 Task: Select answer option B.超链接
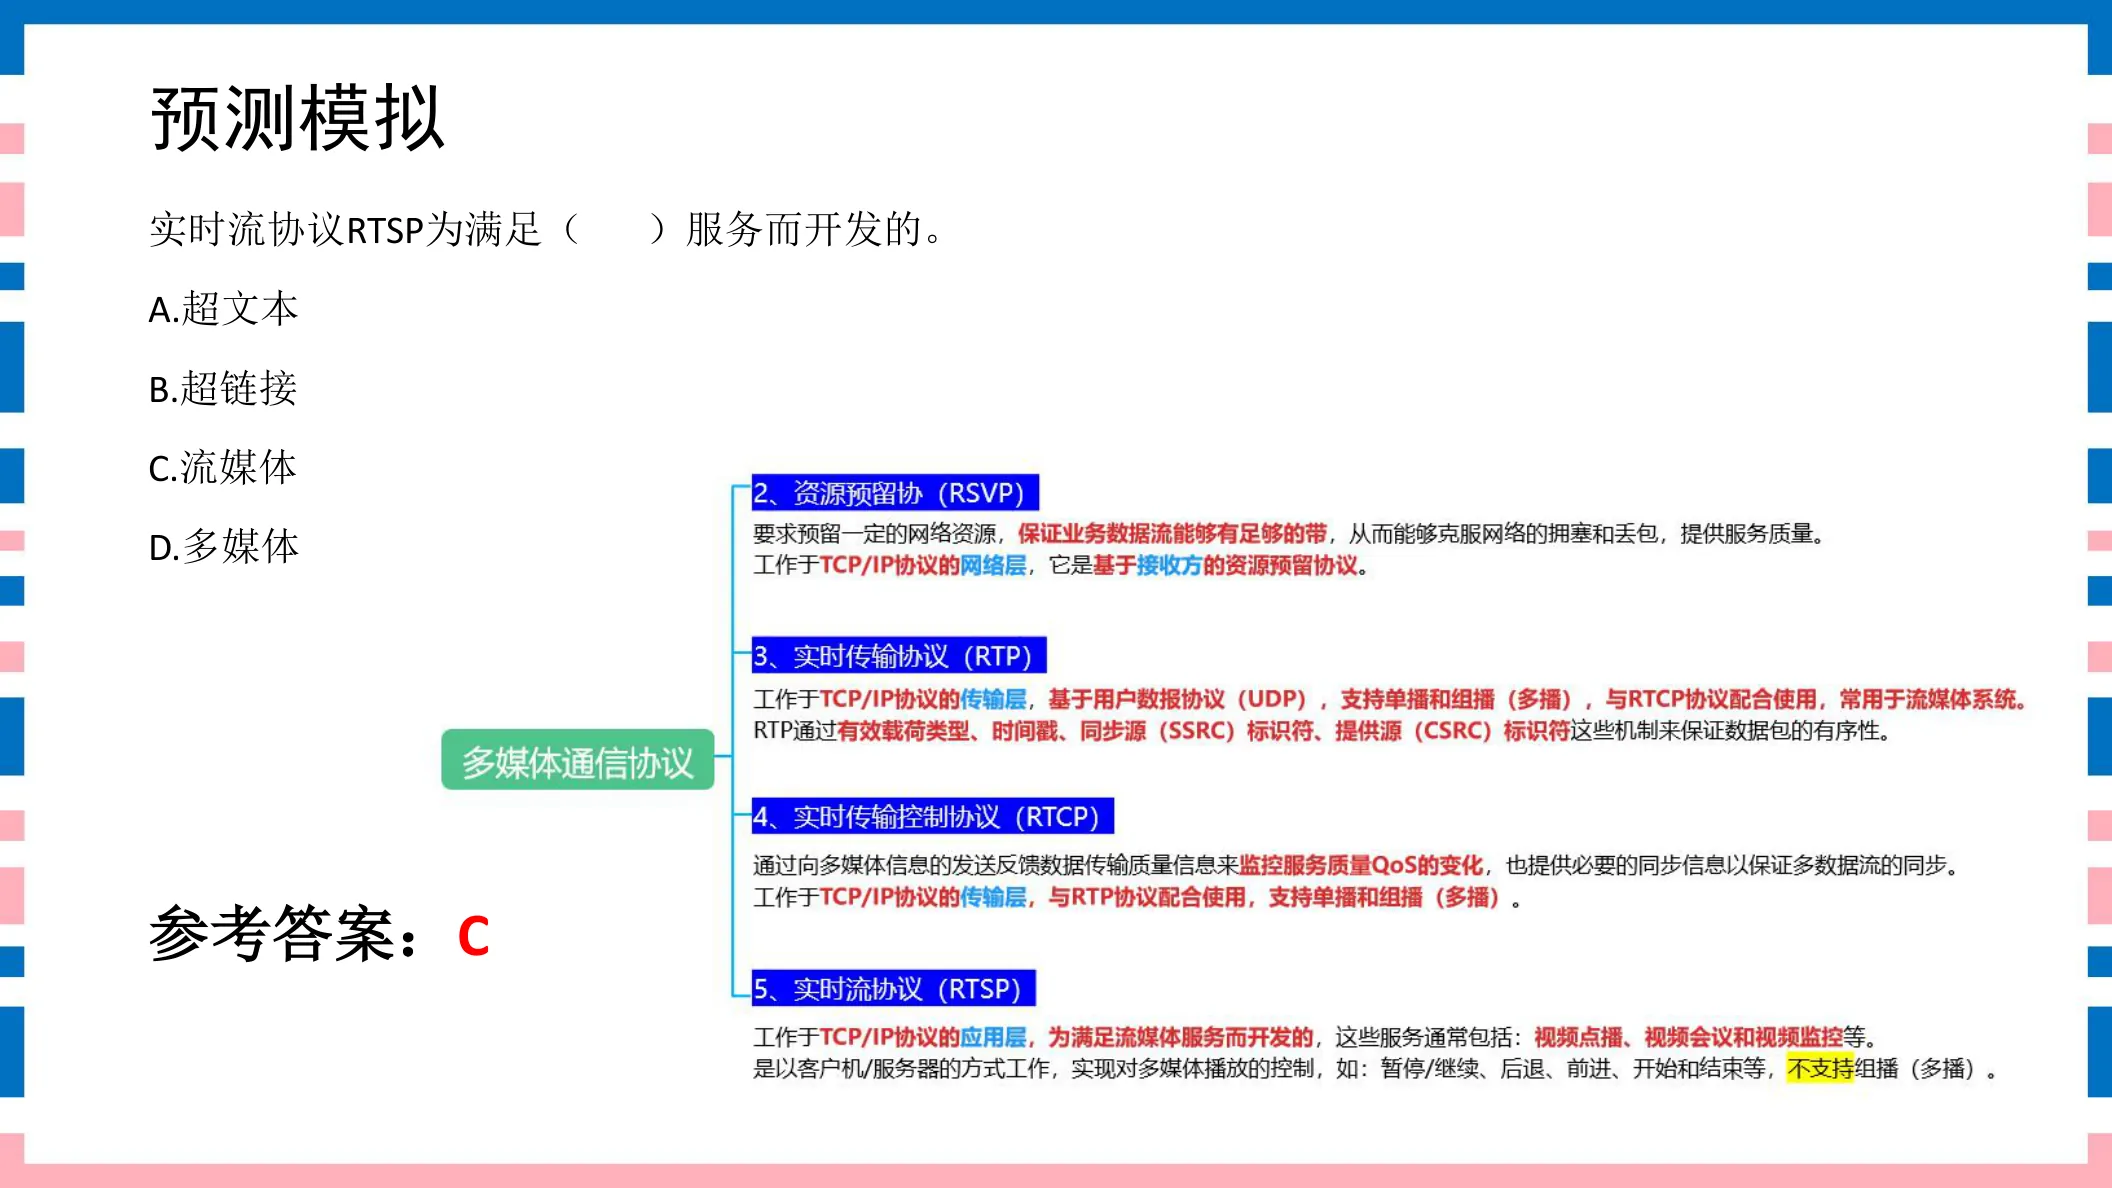tap(223, 388)
